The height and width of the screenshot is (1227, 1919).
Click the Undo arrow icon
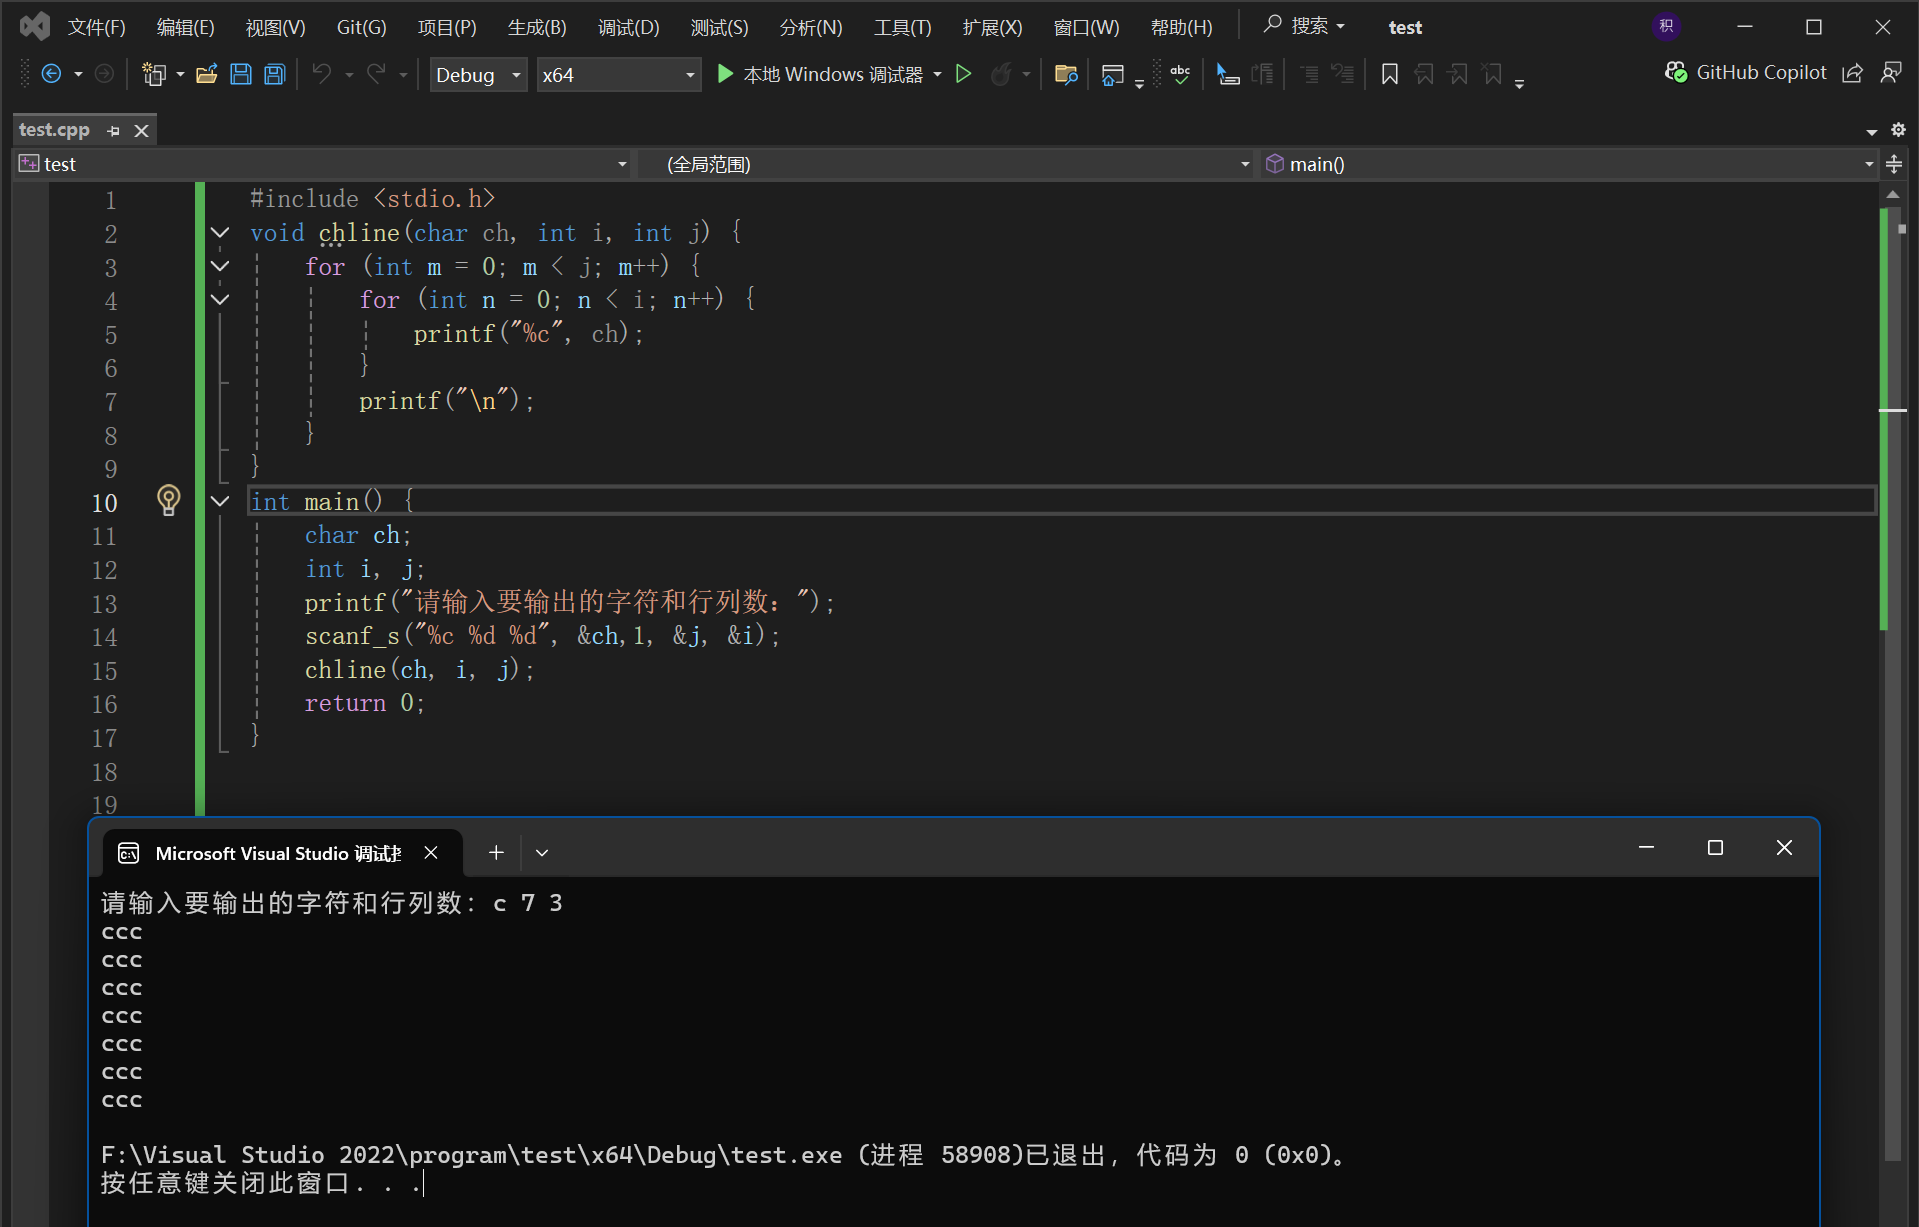(x=322, y=74)
